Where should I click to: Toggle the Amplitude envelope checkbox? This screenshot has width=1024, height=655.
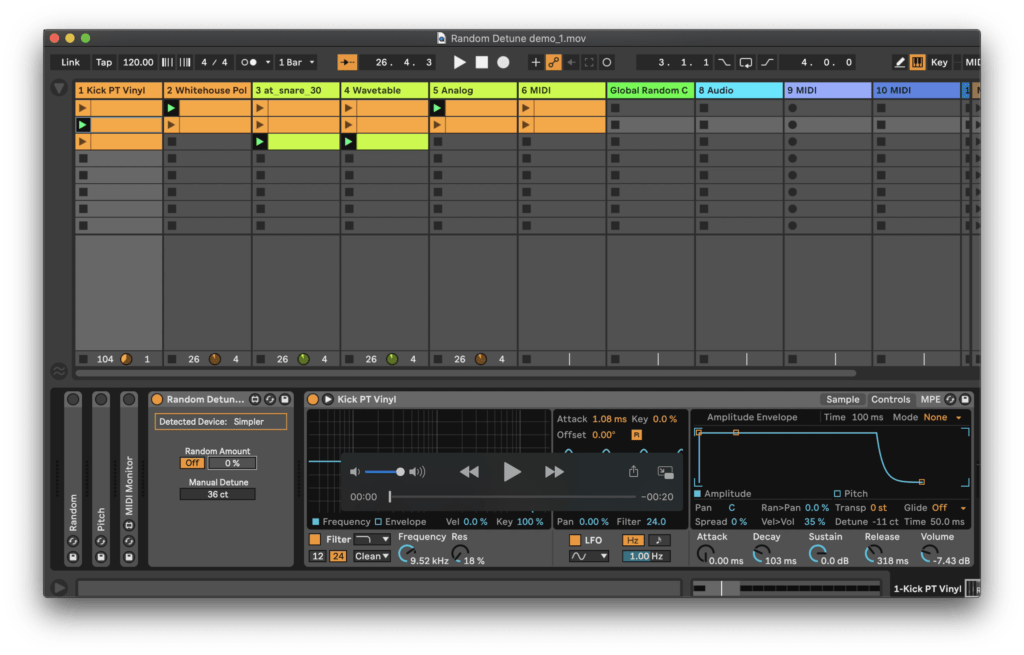[x=697, y=494]
